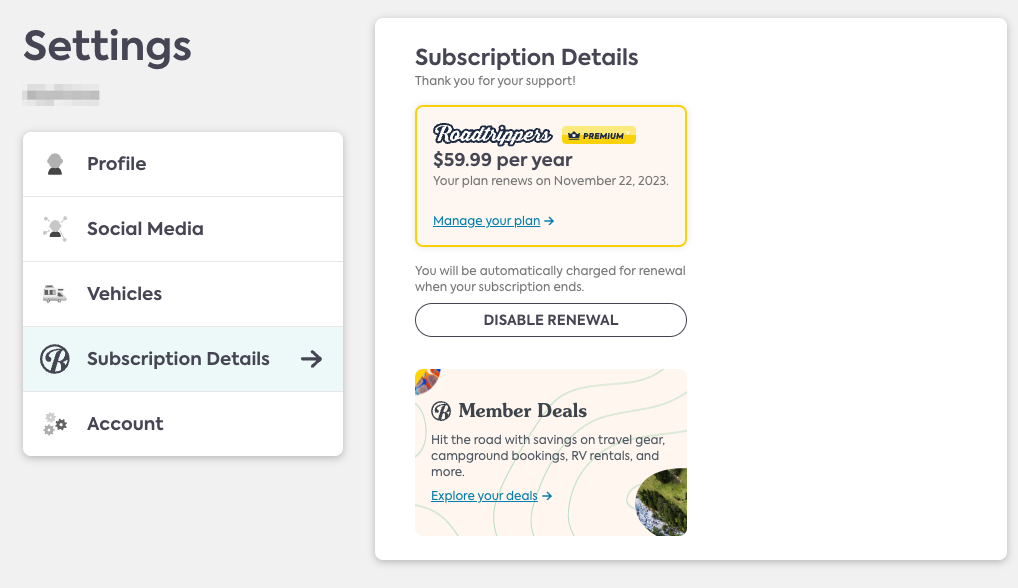Open Account settings
The image size is (1018, 588).
[x=183, y=424]
